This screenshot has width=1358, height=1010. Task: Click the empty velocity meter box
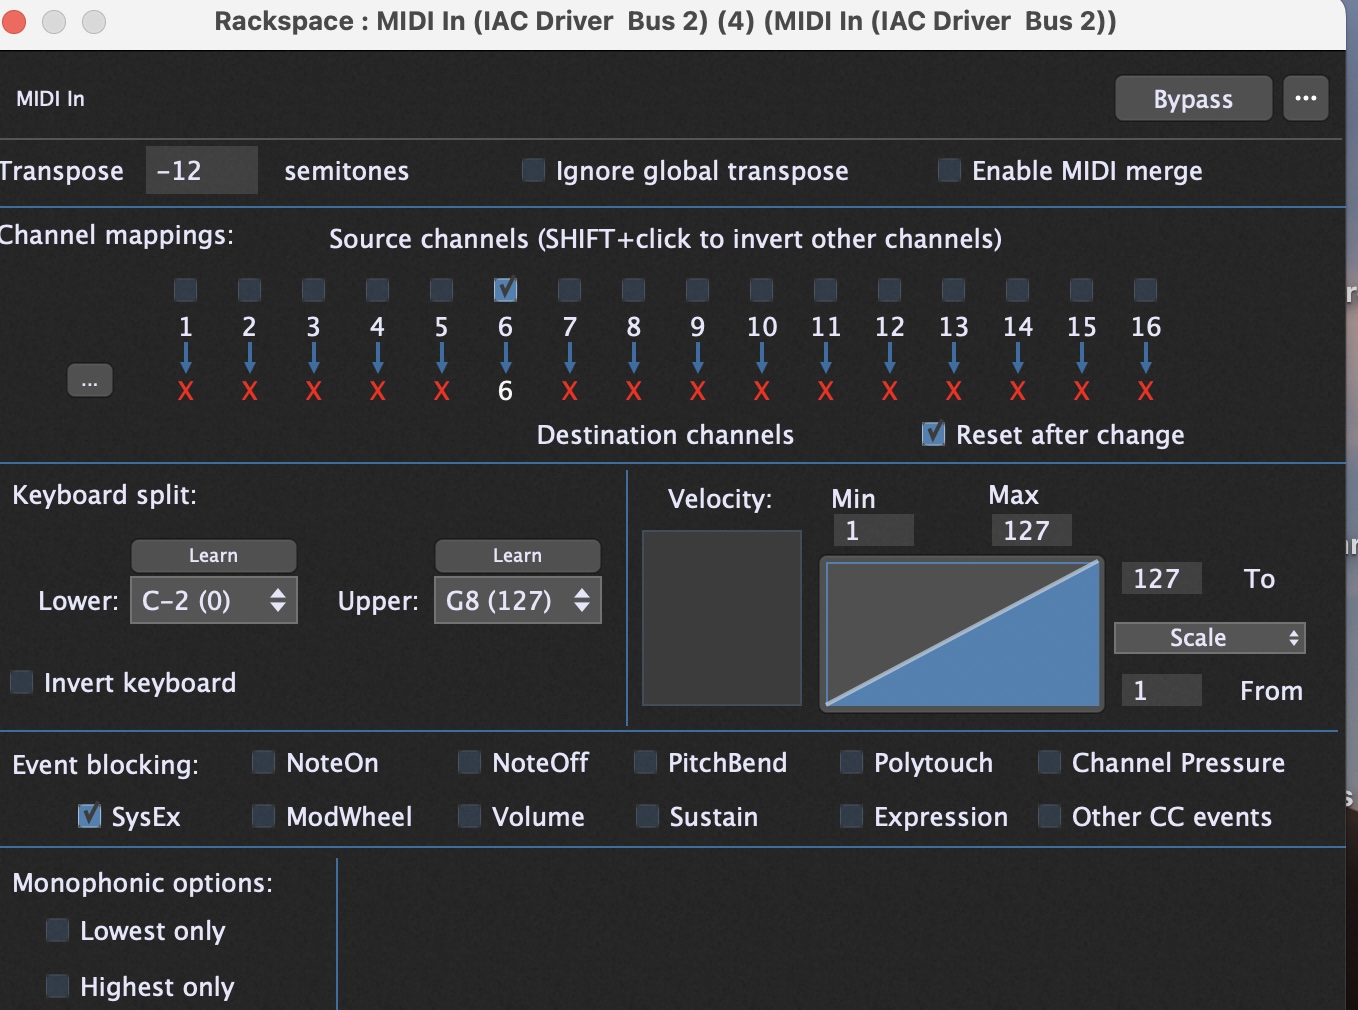[722, 618]
